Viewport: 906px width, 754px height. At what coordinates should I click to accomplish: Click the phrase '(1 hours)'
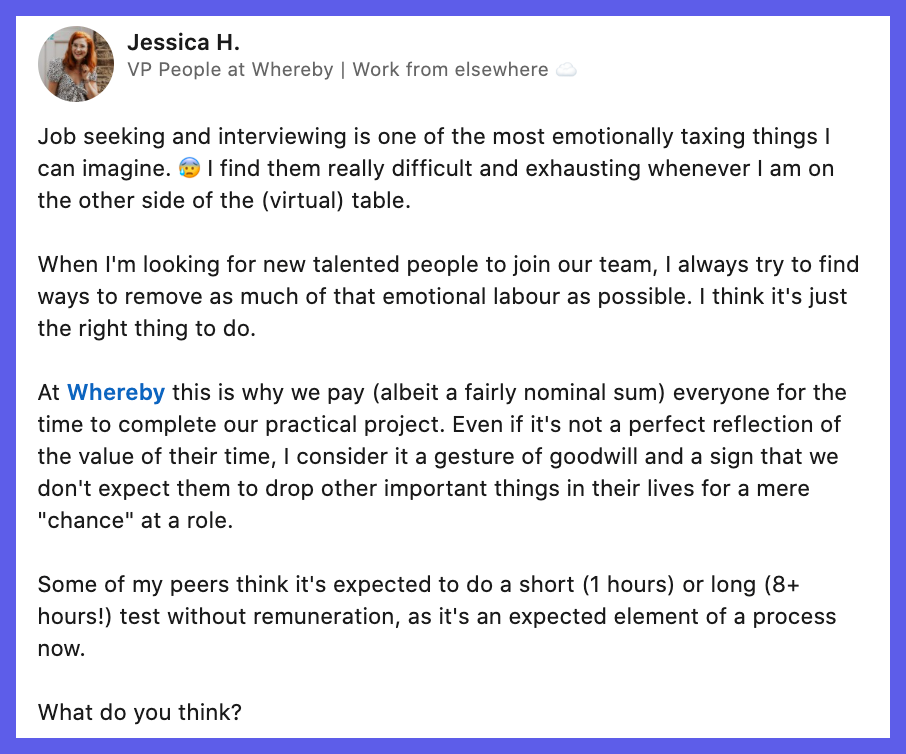point(628,585)
